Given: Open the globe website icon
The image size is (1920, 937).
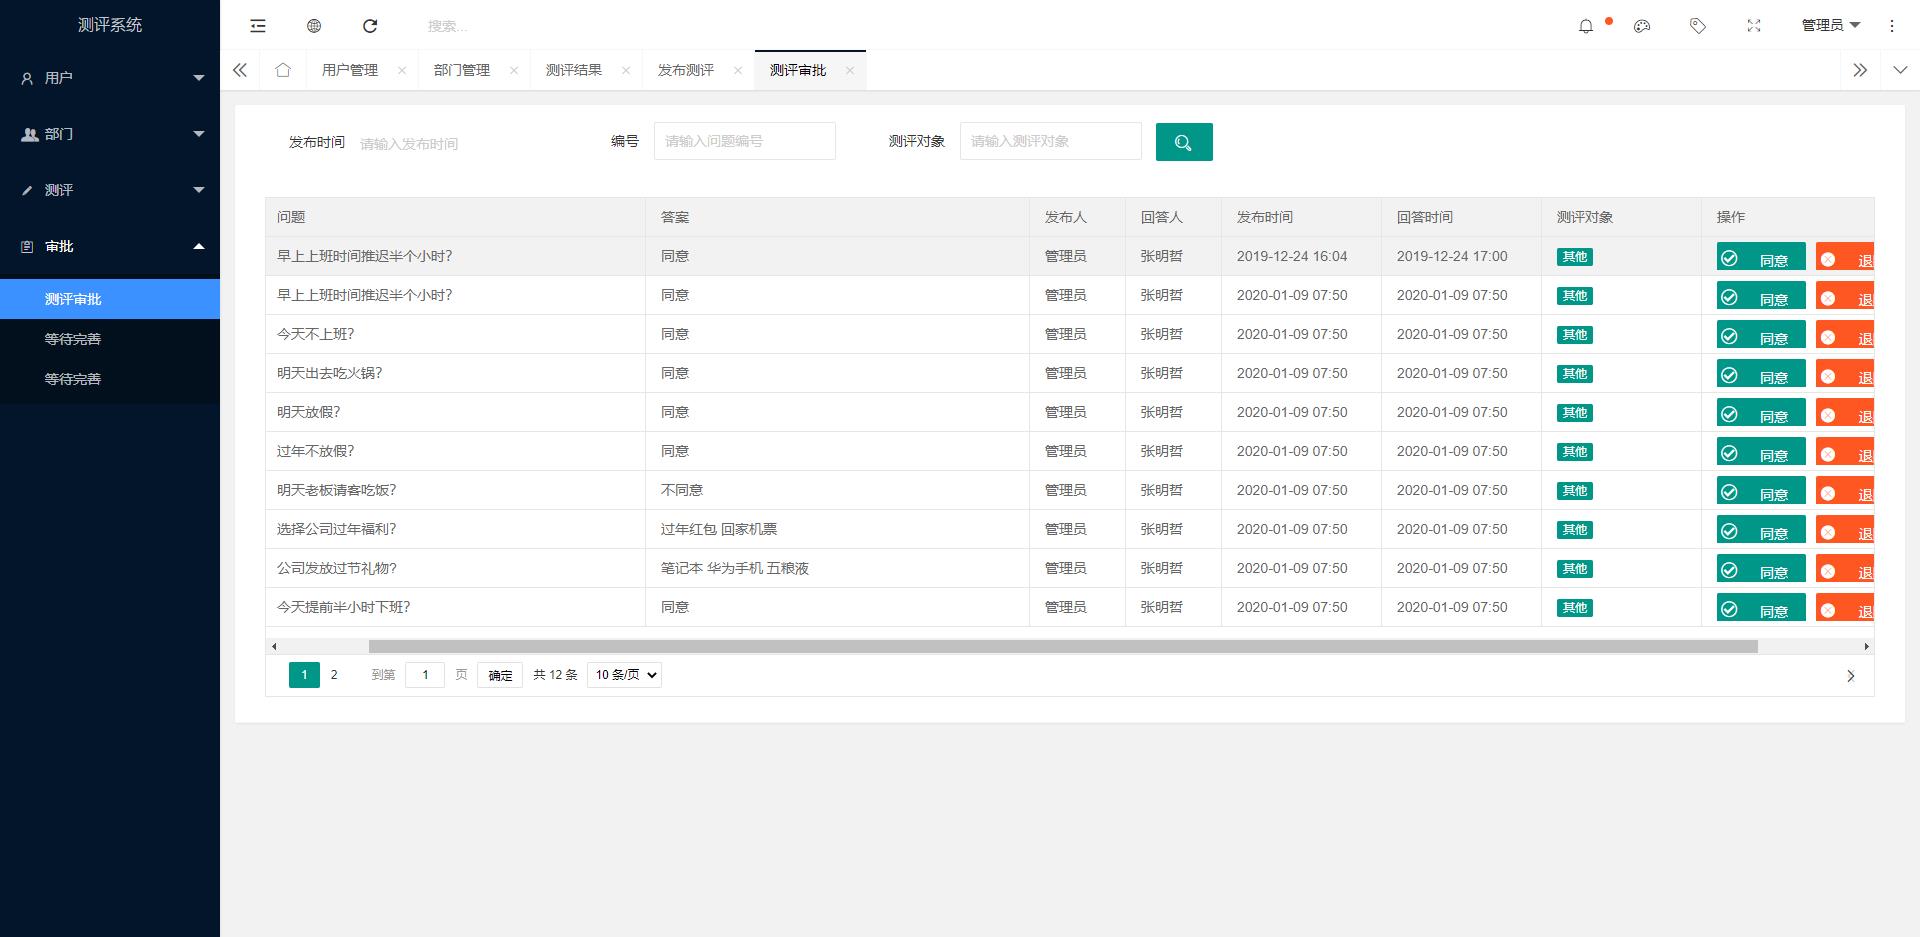Looking at the screenshot, I should (x=314, y=26).
